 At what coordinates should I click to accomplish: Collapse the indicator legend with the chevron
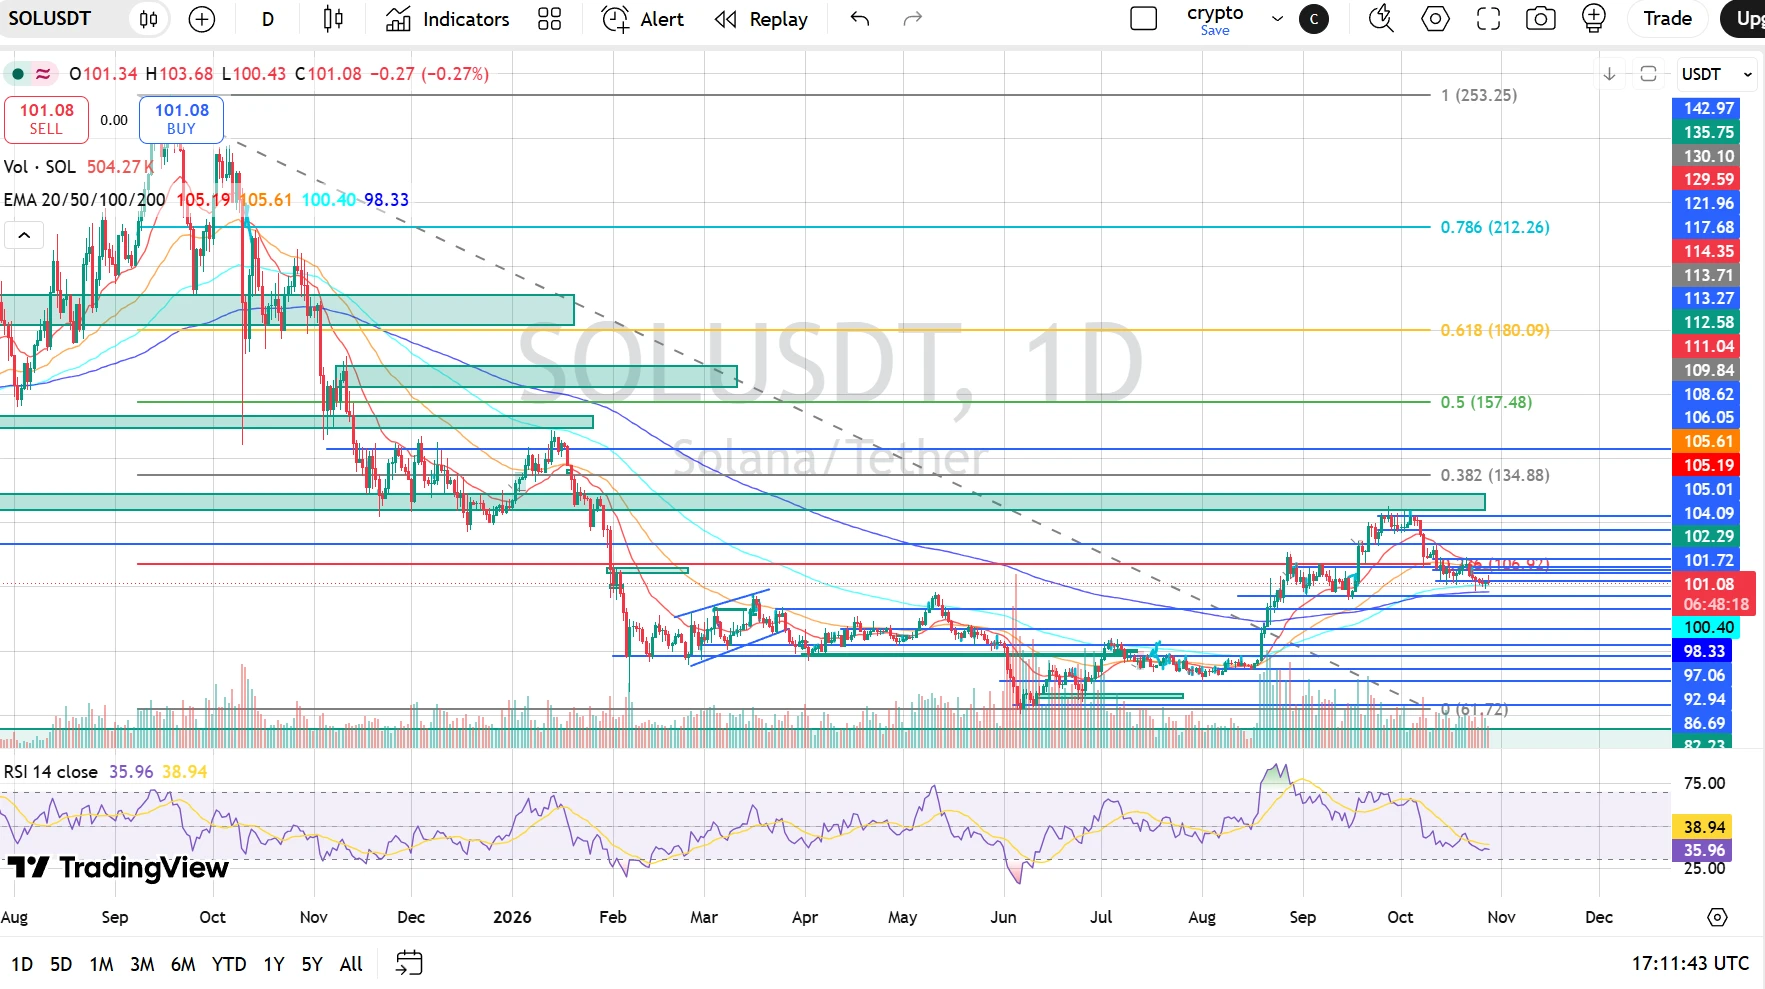pos(24,236)
